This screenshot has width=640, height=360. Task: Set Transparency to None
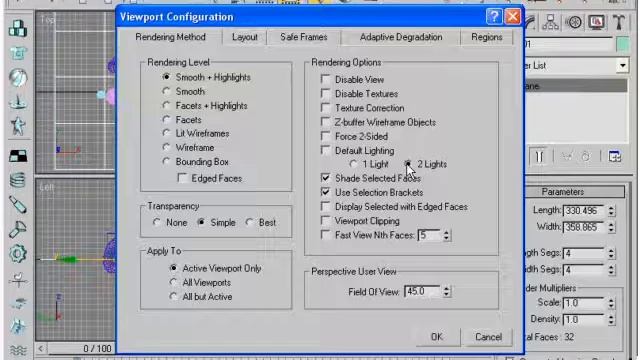(157, 222)
